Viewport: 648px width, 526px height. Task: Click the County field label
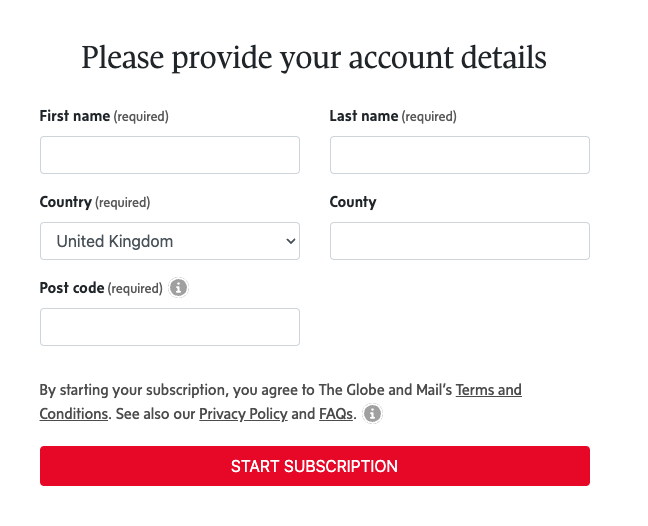coord(353,202)
